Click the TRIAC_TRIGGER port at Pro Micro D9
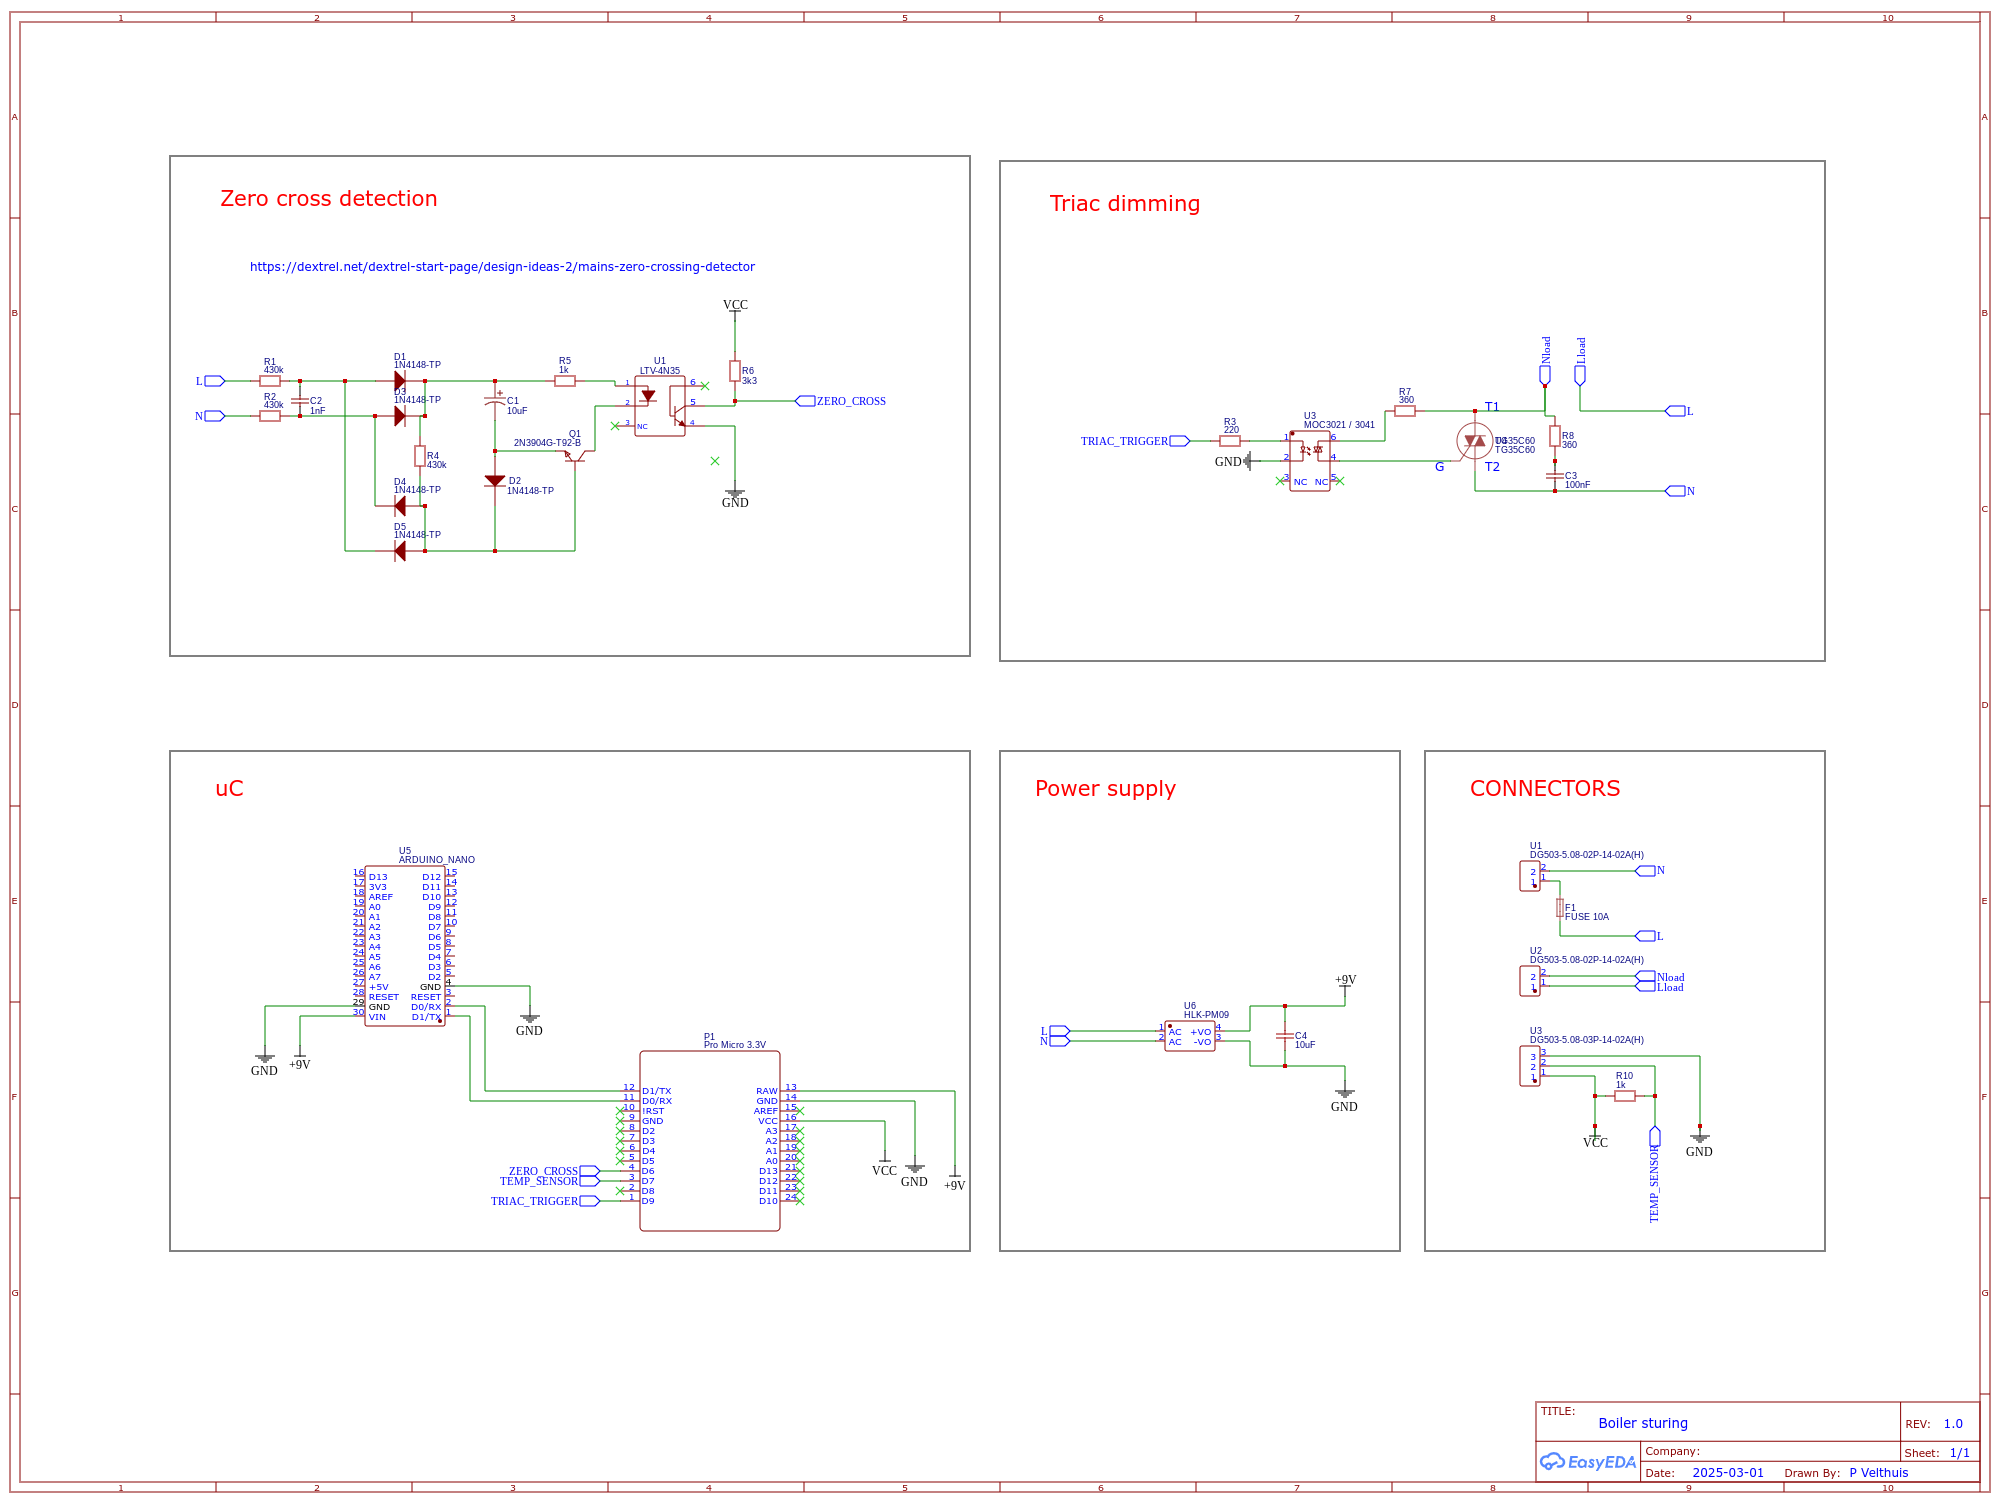 (545, 1201)
